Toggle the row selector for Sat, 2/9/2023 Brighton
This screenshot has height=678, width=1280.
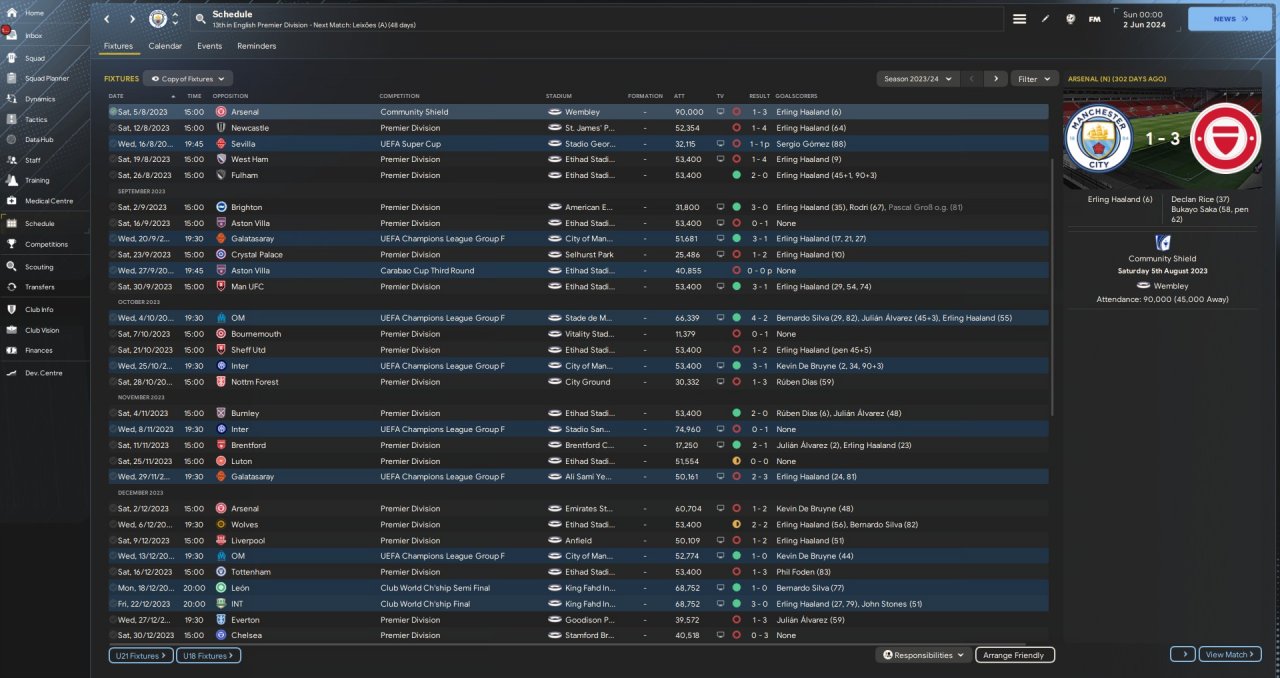click(x=113, y=207)
